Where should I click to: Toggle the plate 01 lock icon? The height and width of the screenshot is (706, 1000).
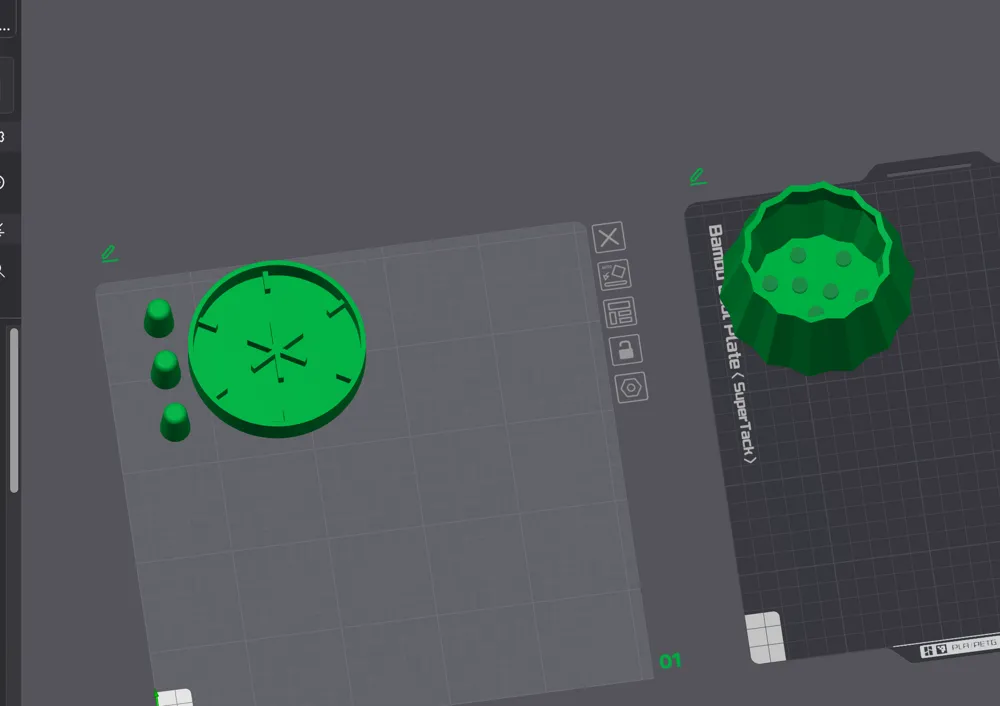[625, 349]
